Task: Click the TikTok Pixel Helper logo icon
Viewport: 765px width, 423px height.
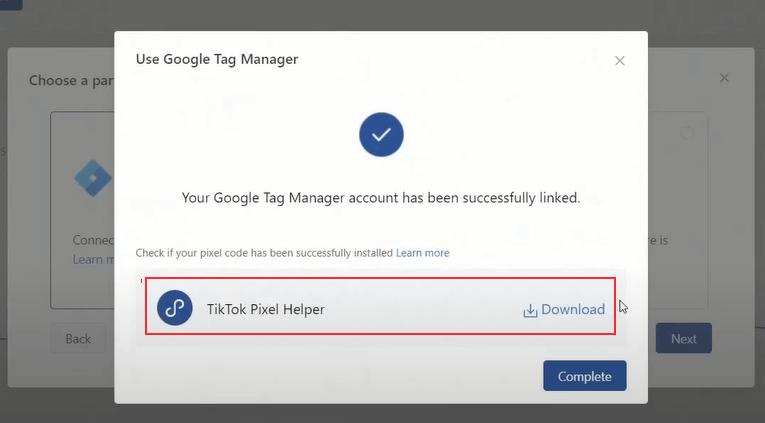Action: tap(175, 309)
